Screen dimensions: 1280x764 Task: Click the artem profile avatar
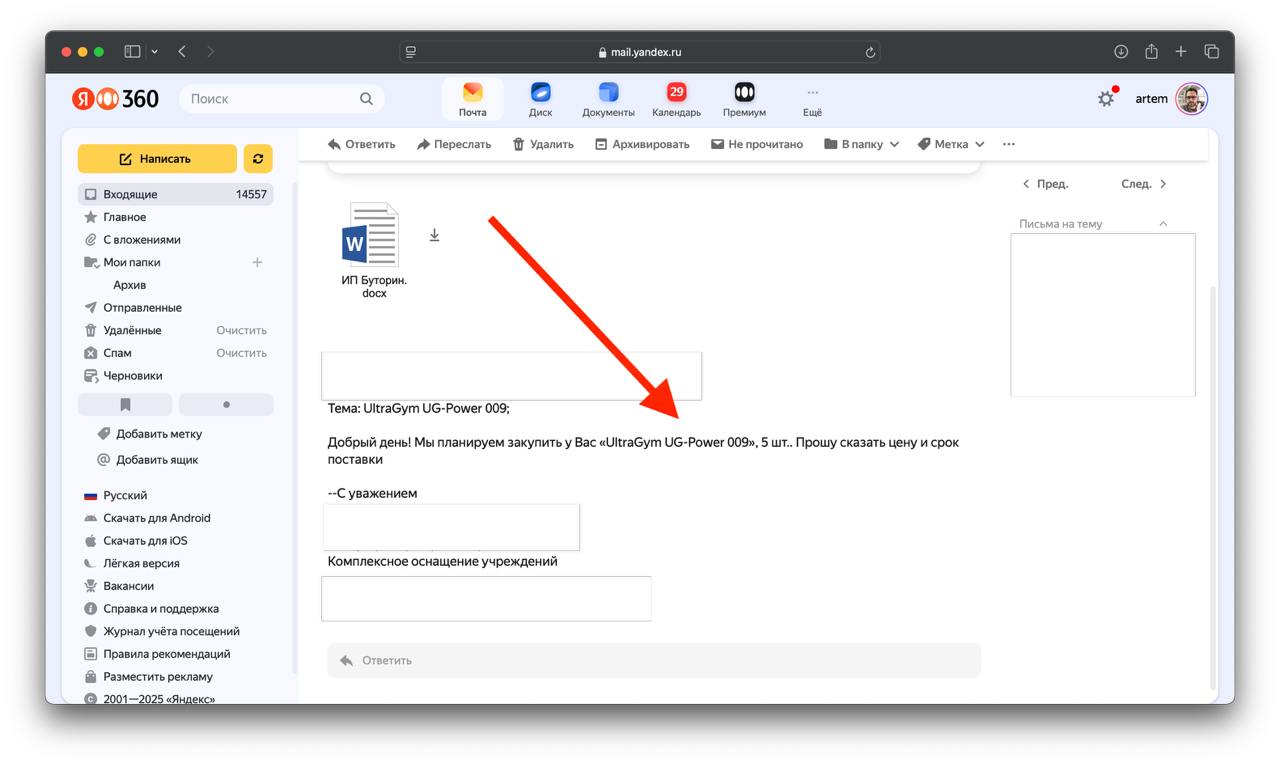tap(1191, 99)
